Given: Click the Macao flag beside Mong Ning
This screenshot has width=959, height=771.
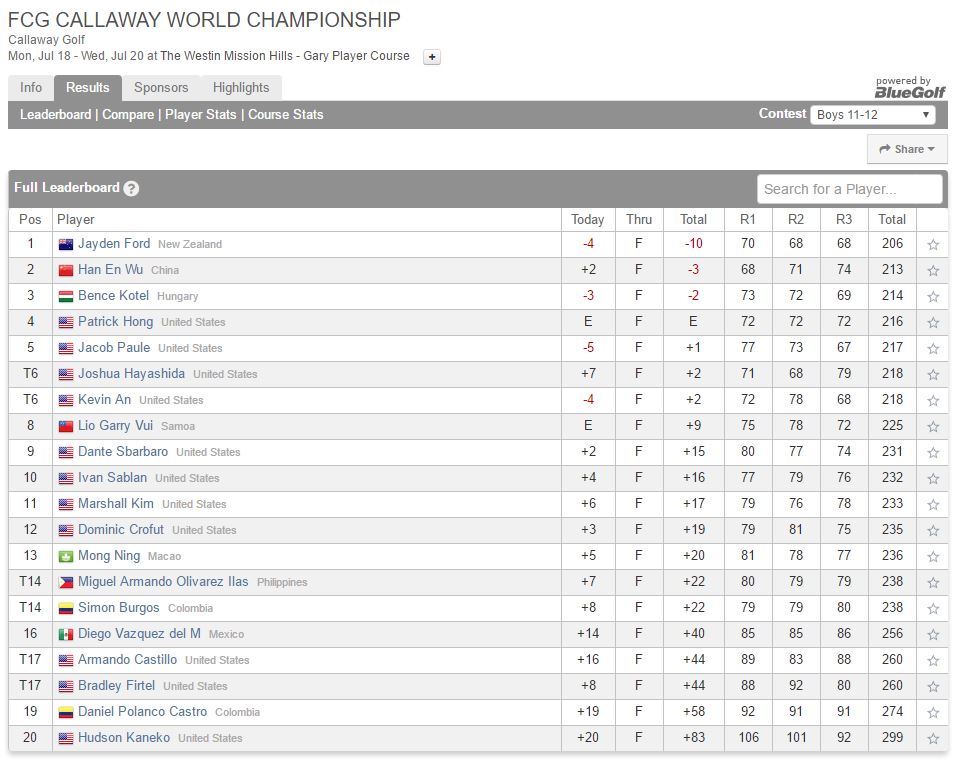Looking at the screenshot, I should (66, 556).
